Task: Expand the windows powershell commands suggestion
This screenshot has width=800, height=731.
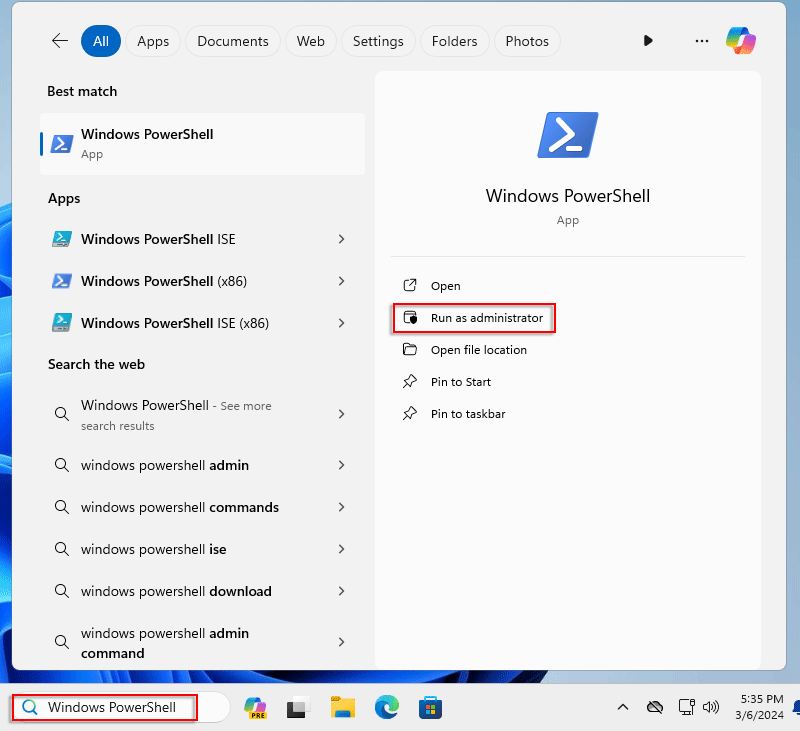Action: point(341,507)
